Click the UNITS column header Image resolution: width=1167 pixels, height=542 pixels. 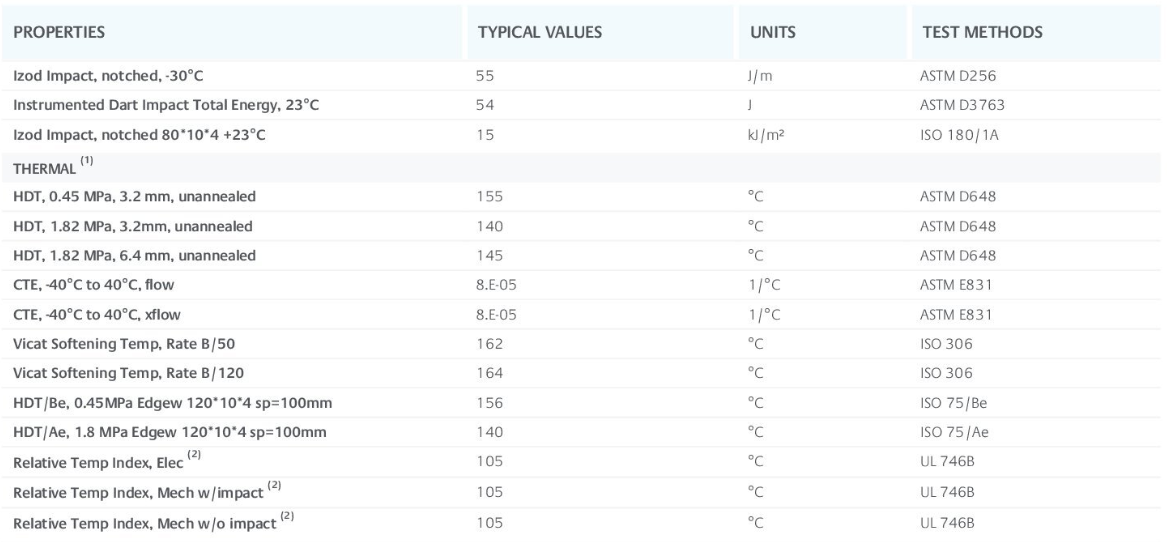(x=772, y=32)
